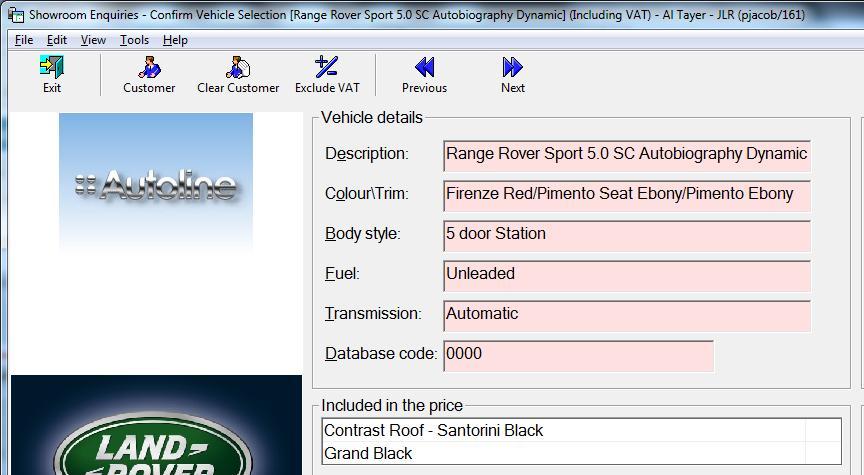864x475 pixels.
Task: Click the Colour\Trim field
Action: pos(627,196)
